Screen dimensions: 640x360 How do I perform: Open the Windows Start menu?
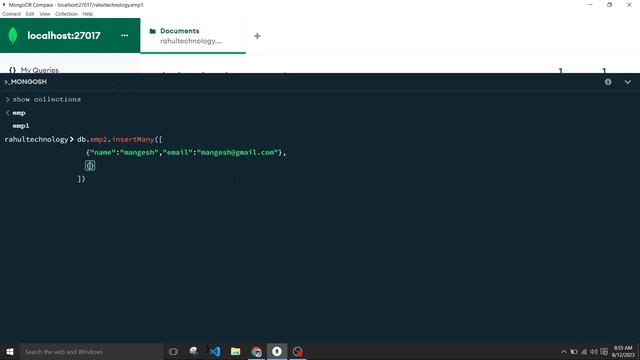[10, 351]
